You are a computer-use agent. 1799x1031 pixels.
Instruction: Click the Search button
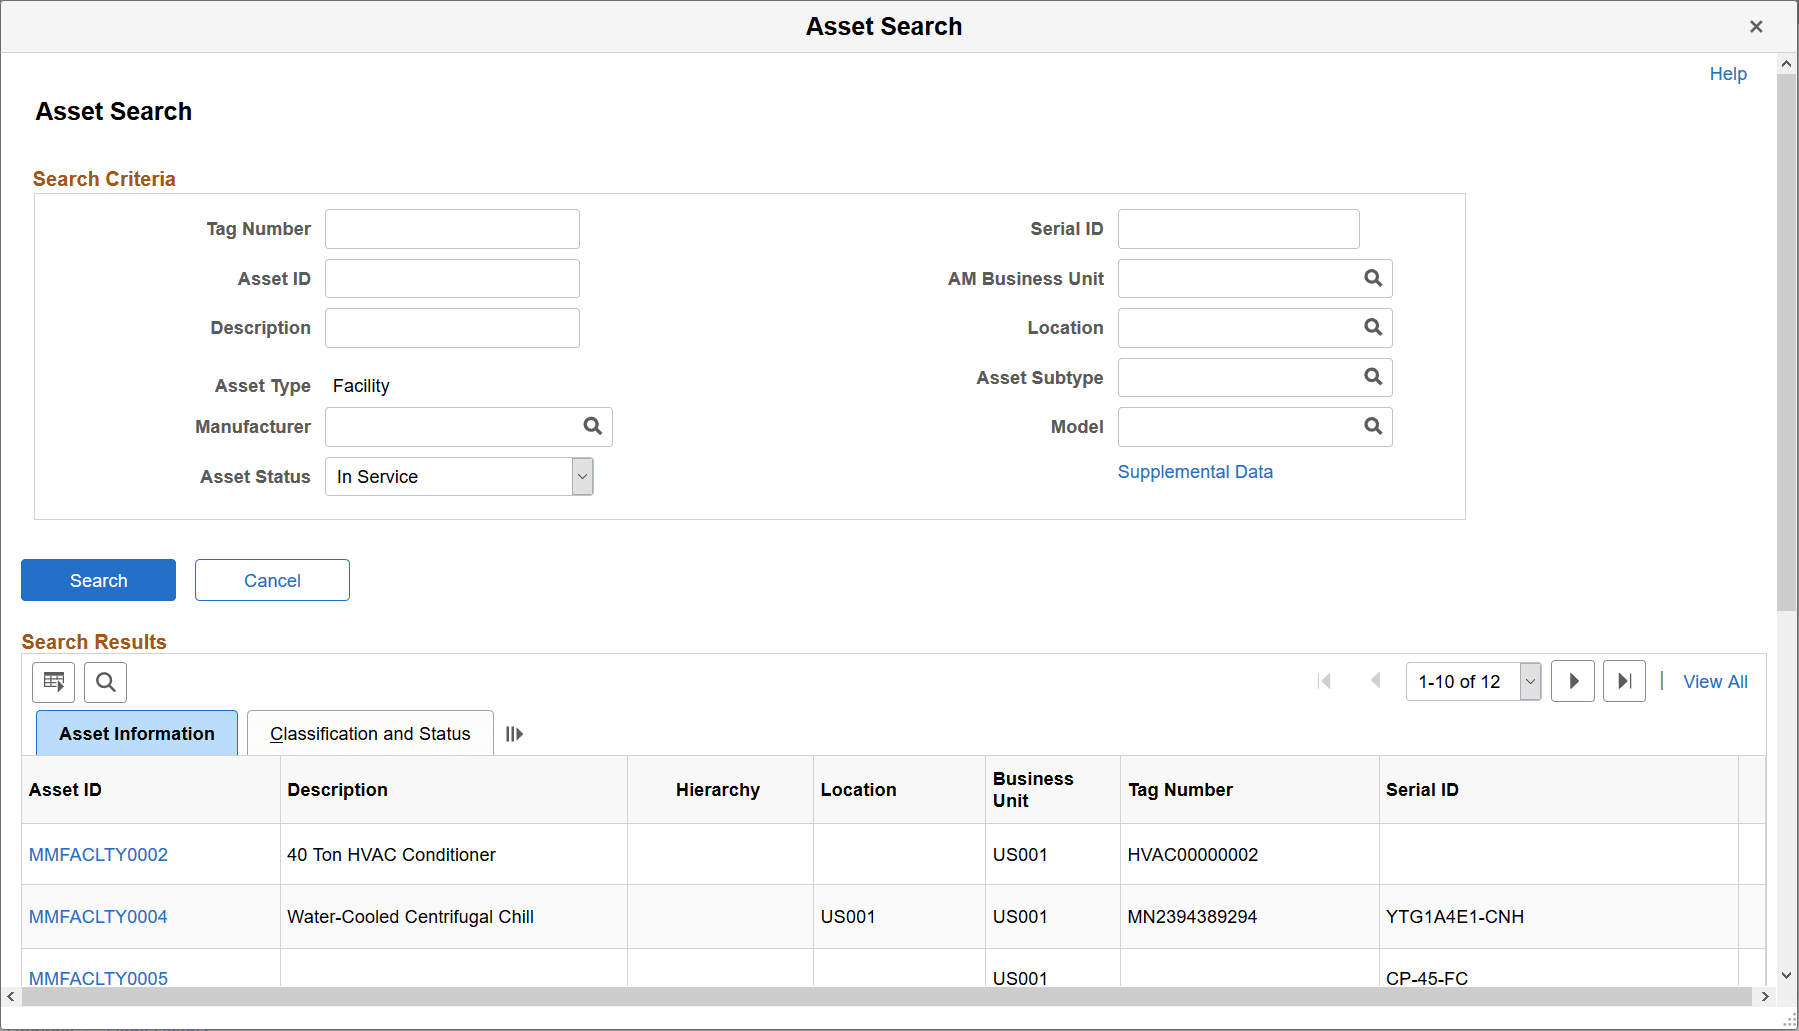tap(97, 580)
